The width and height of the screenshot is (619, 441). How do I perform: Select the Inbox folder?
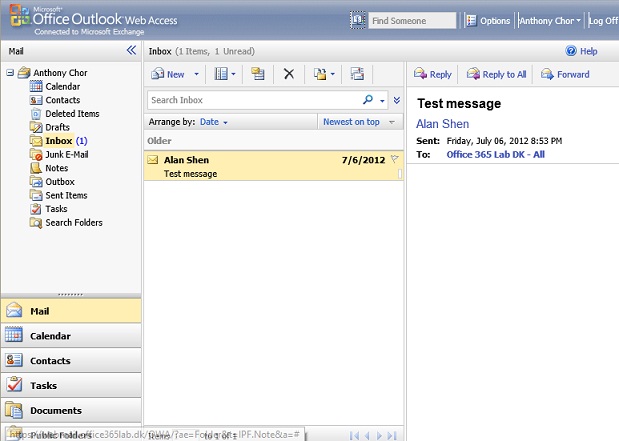[x=58, y=141]
